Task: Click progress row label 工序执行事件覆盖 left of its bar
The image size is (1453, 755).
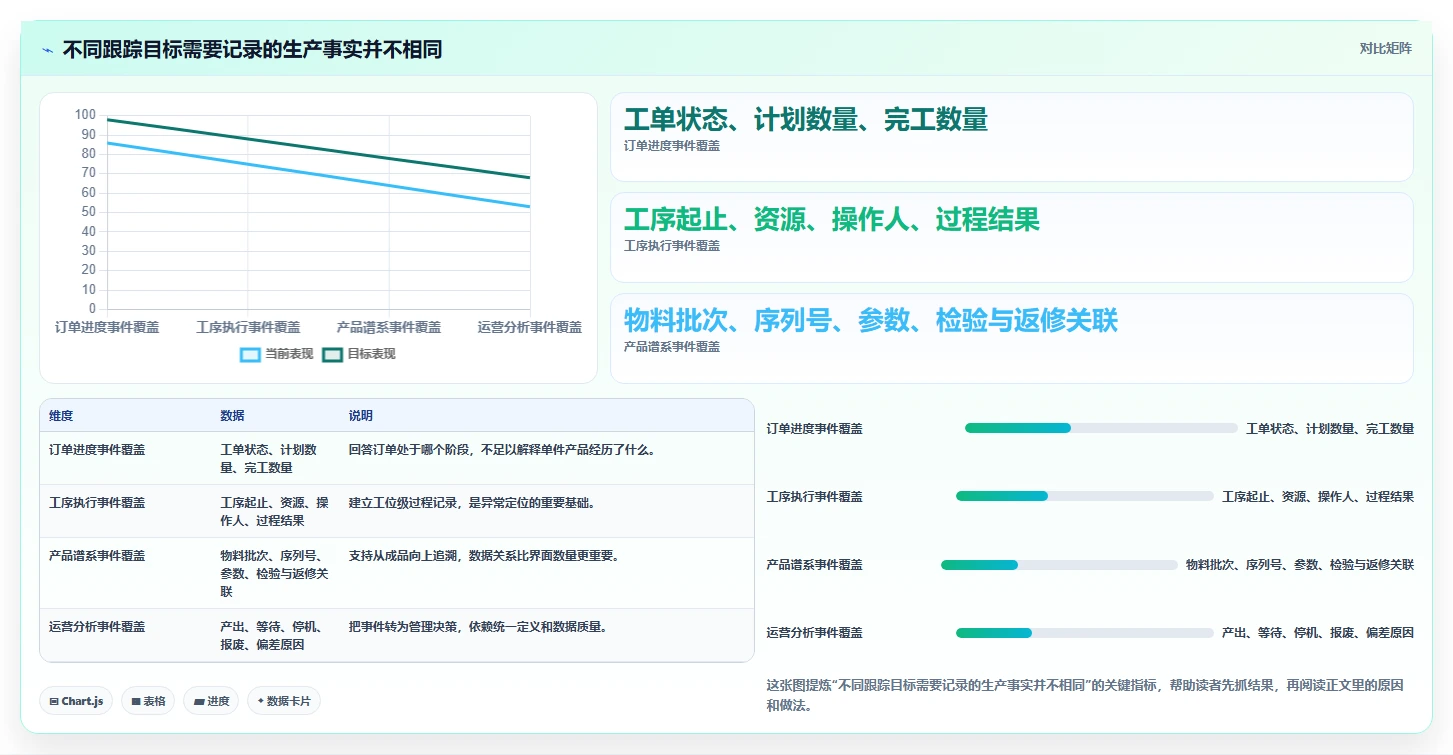Action: pyautogui.click(x=815, y=497)
